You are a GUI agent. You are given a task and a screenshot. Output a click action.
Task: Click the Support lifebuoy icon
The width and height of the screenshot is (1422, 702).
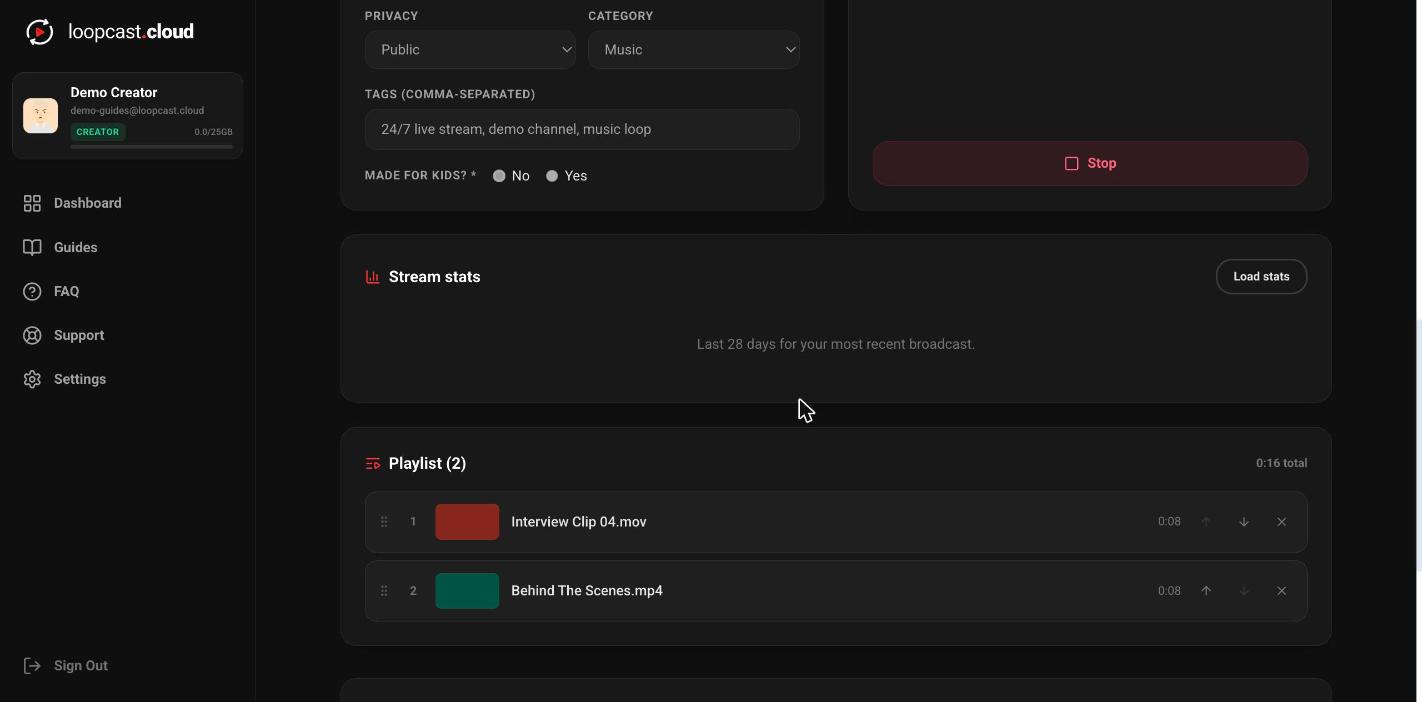[x=32, y=335]
